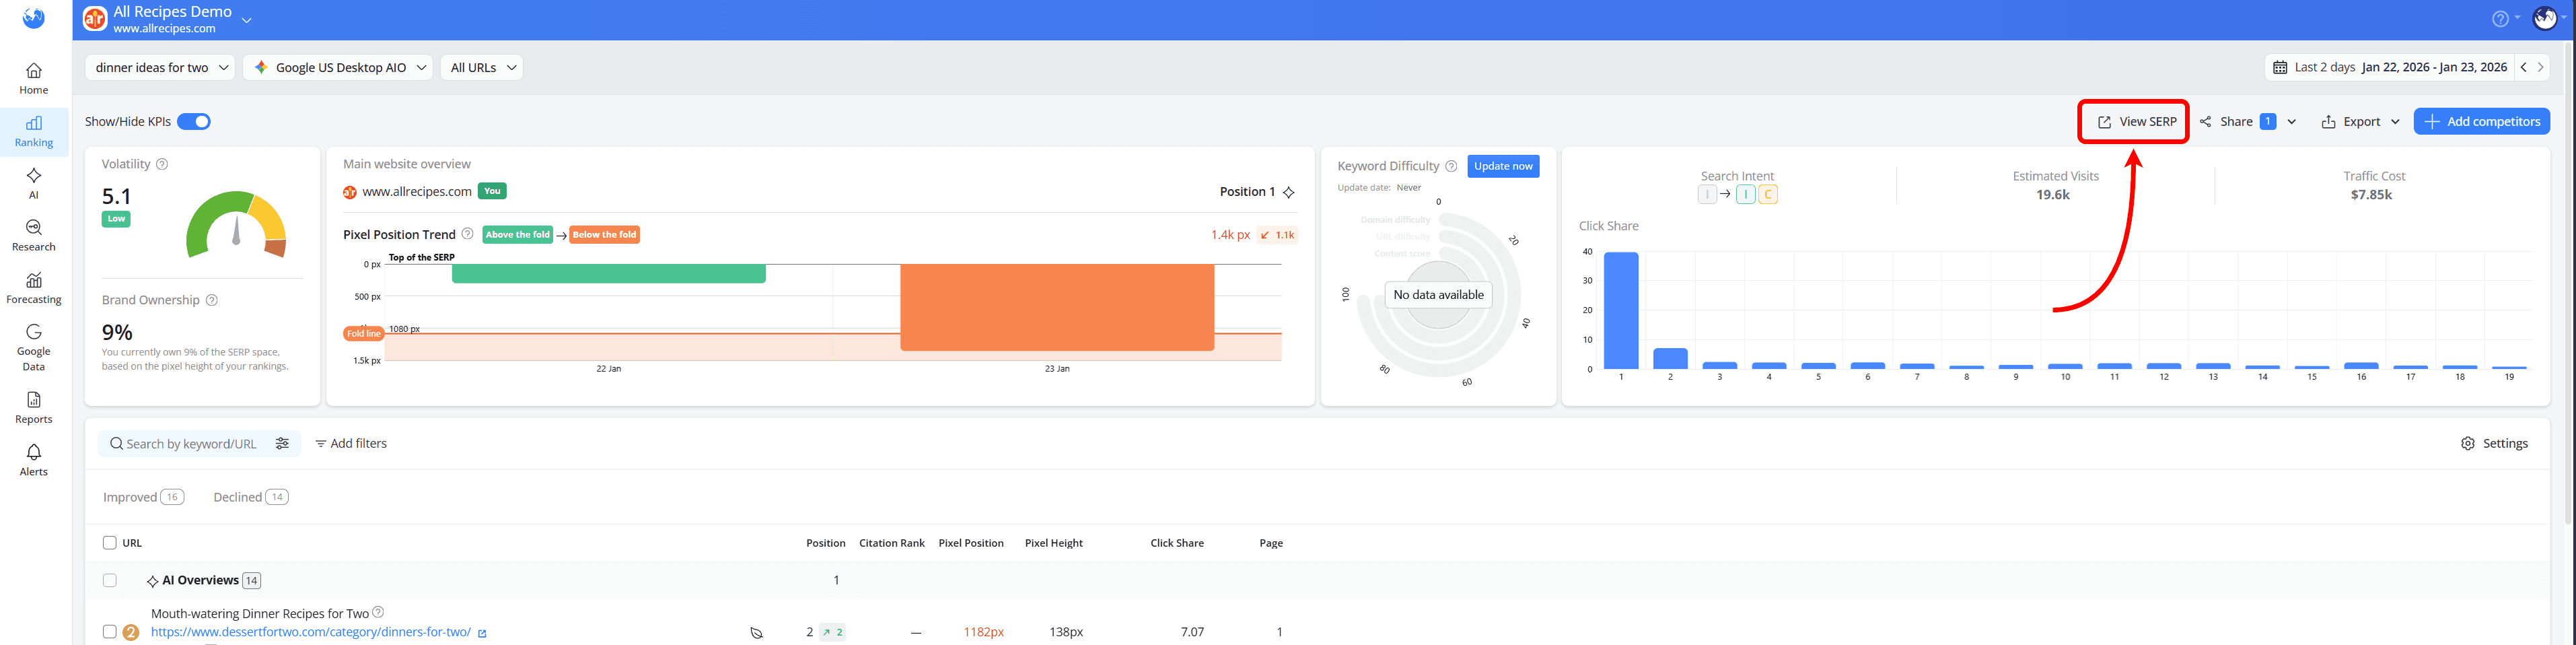Show Keyword Difficulty info icon
The image size is (2576, 645).
click(x=1451, y=166)
